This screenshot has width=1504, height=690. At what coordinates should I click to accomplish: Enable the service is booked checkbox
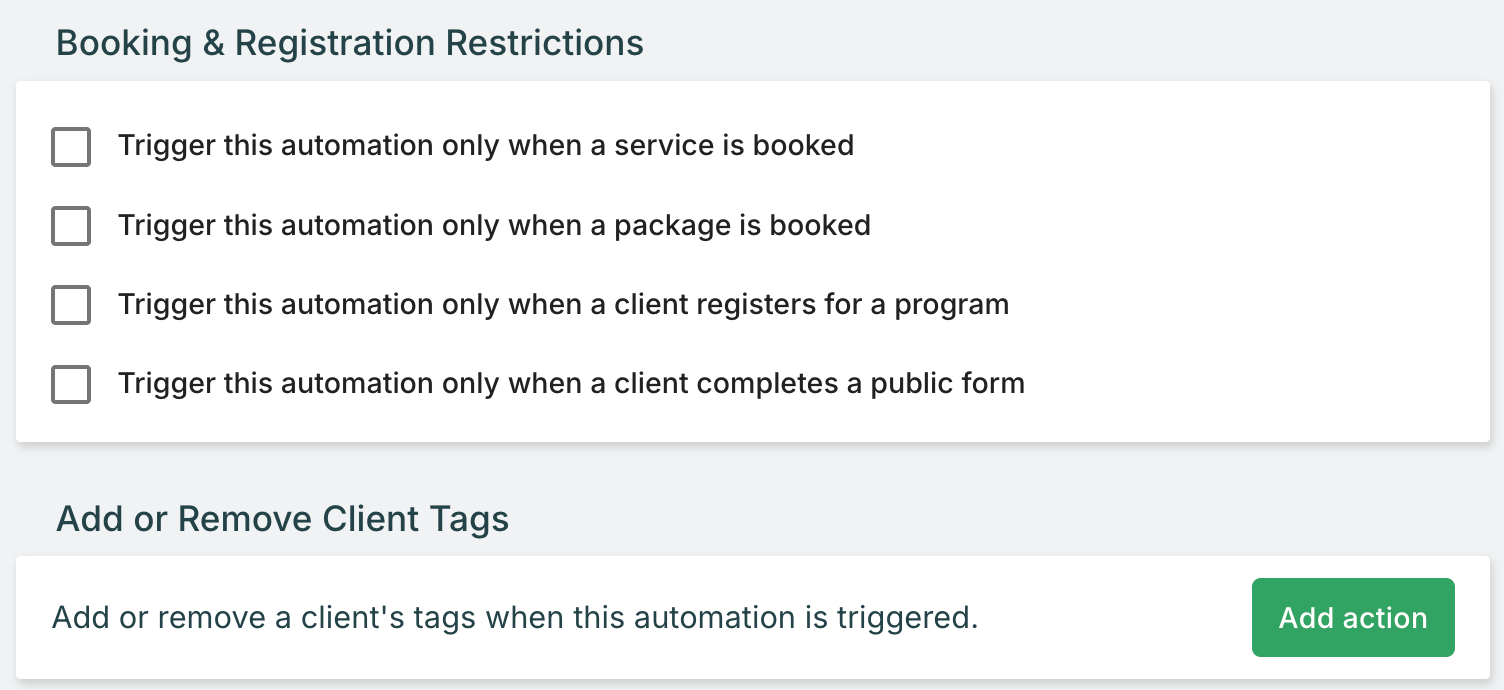[71, 147]
